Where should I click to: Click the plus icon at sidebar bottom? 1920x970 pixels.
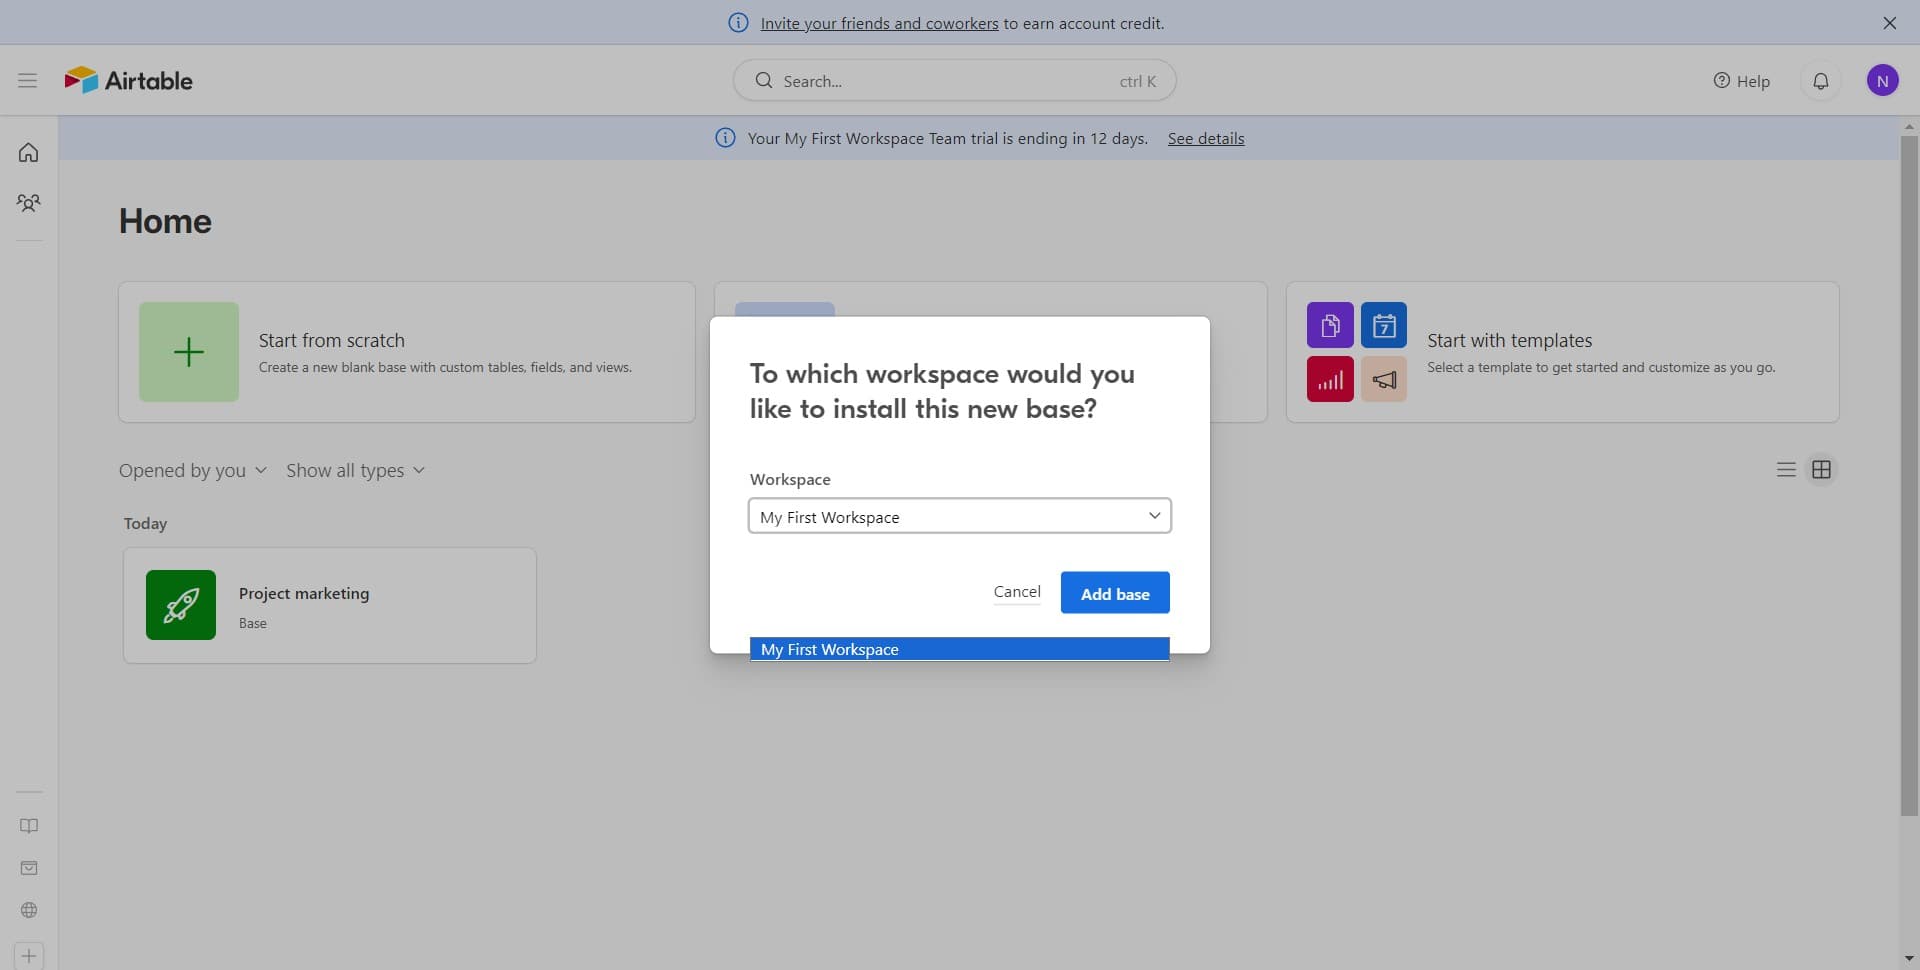pos(29,956)
